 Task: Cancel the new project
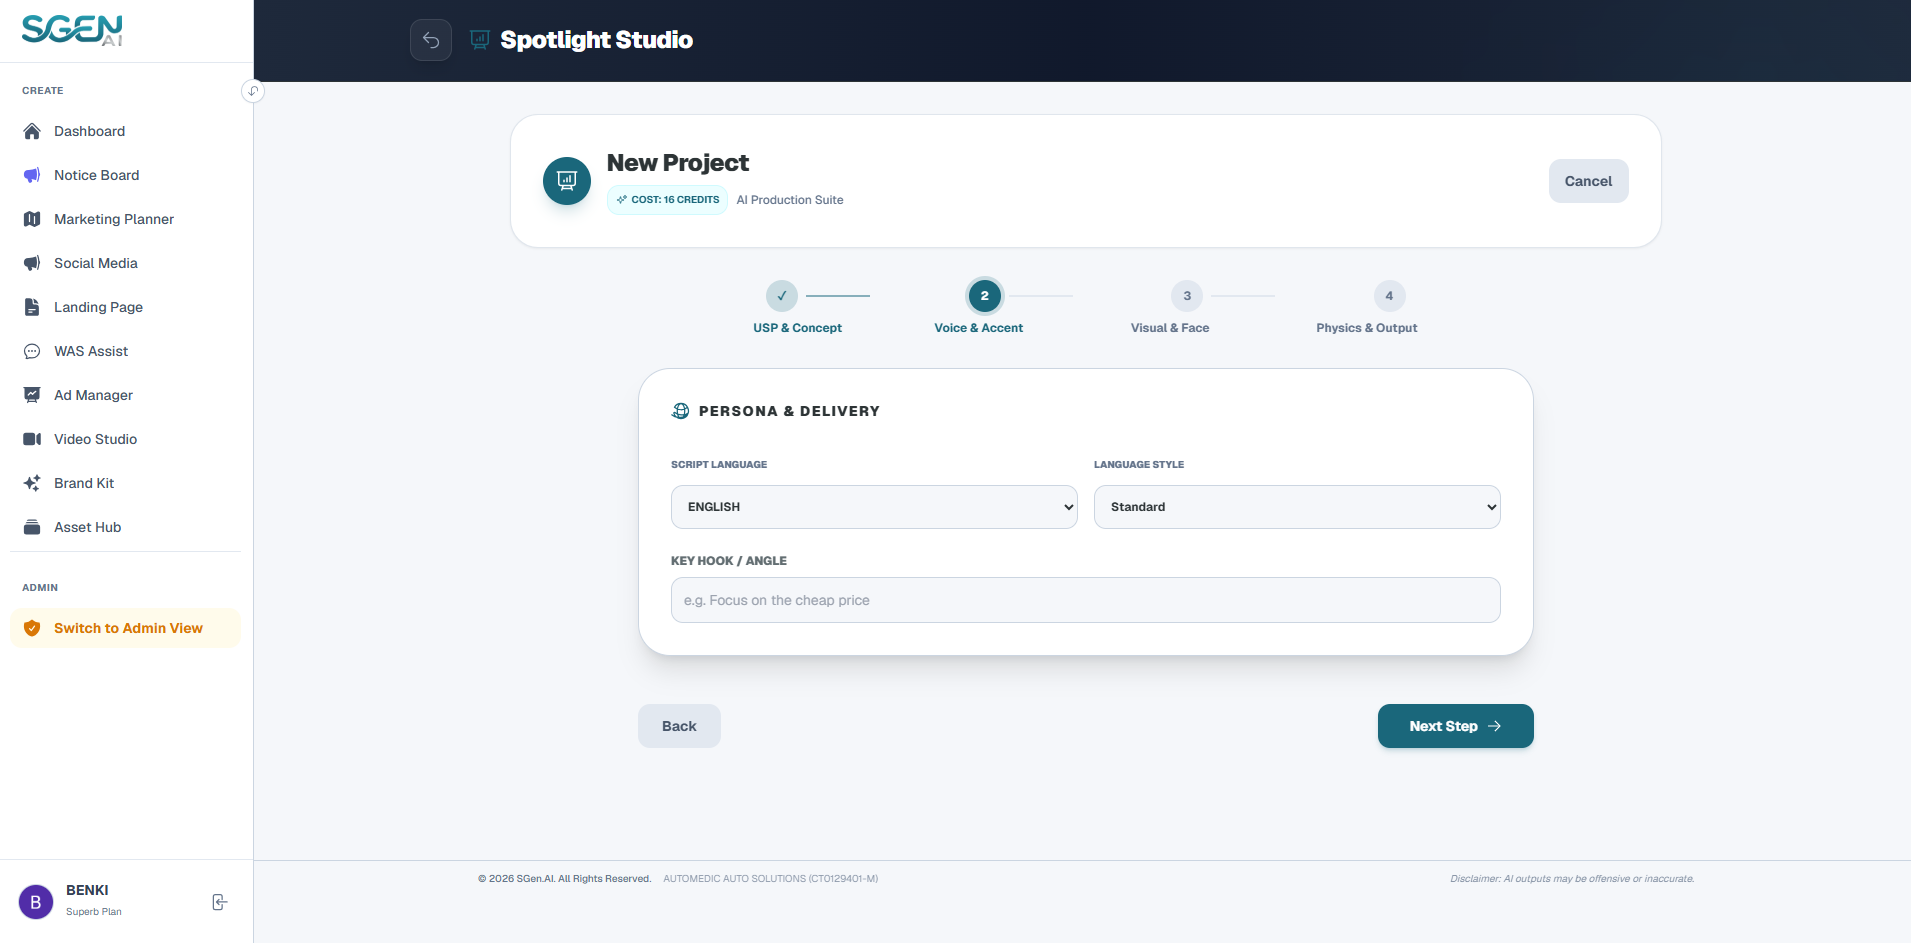[1588, 181]
